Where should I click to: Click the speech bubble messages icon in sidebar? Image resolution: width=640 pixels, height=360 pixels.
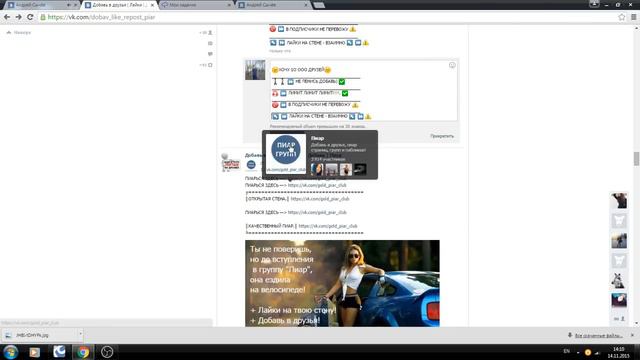210,54
